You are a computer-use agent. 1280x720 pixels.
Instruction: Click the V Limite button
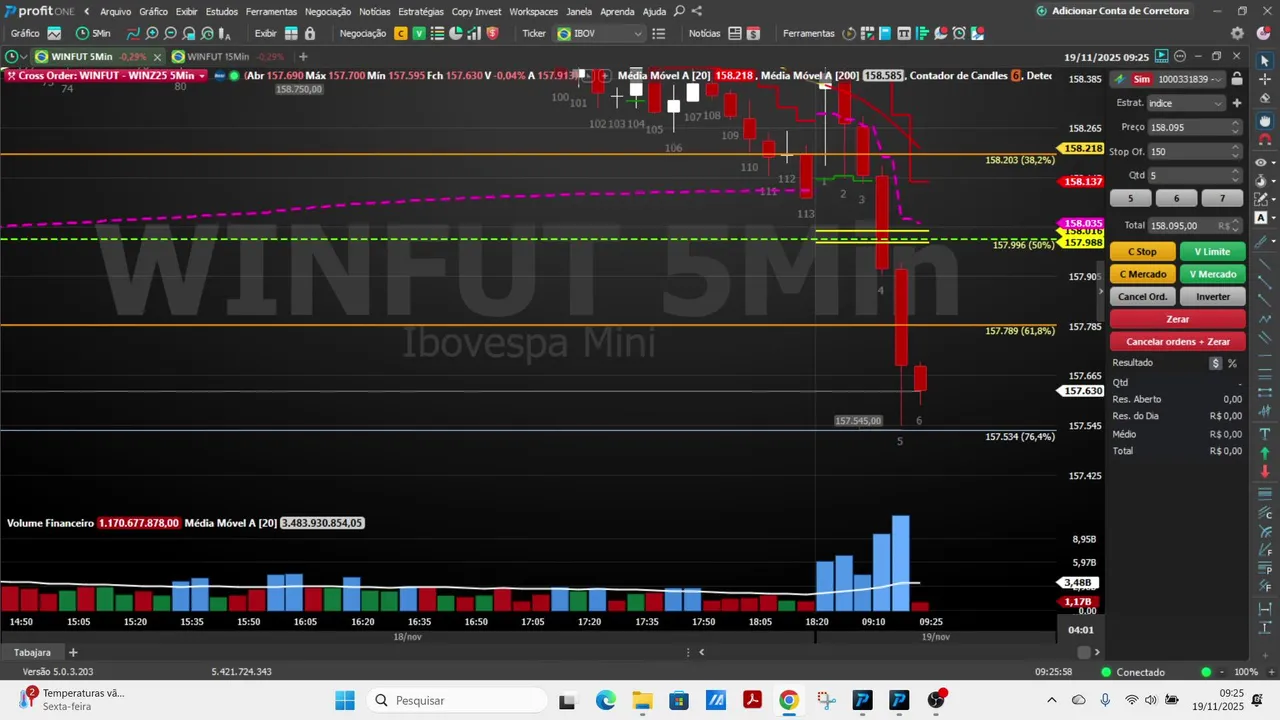click(x=1212, y=252)
